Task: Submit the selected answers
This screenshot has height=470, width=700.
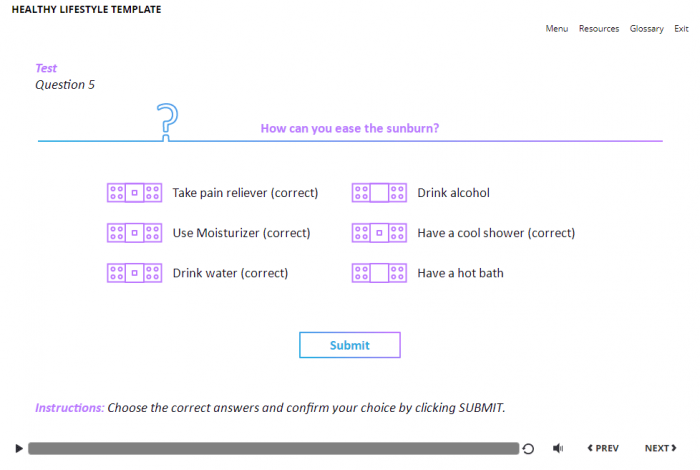Action: [x=350, y=345]
